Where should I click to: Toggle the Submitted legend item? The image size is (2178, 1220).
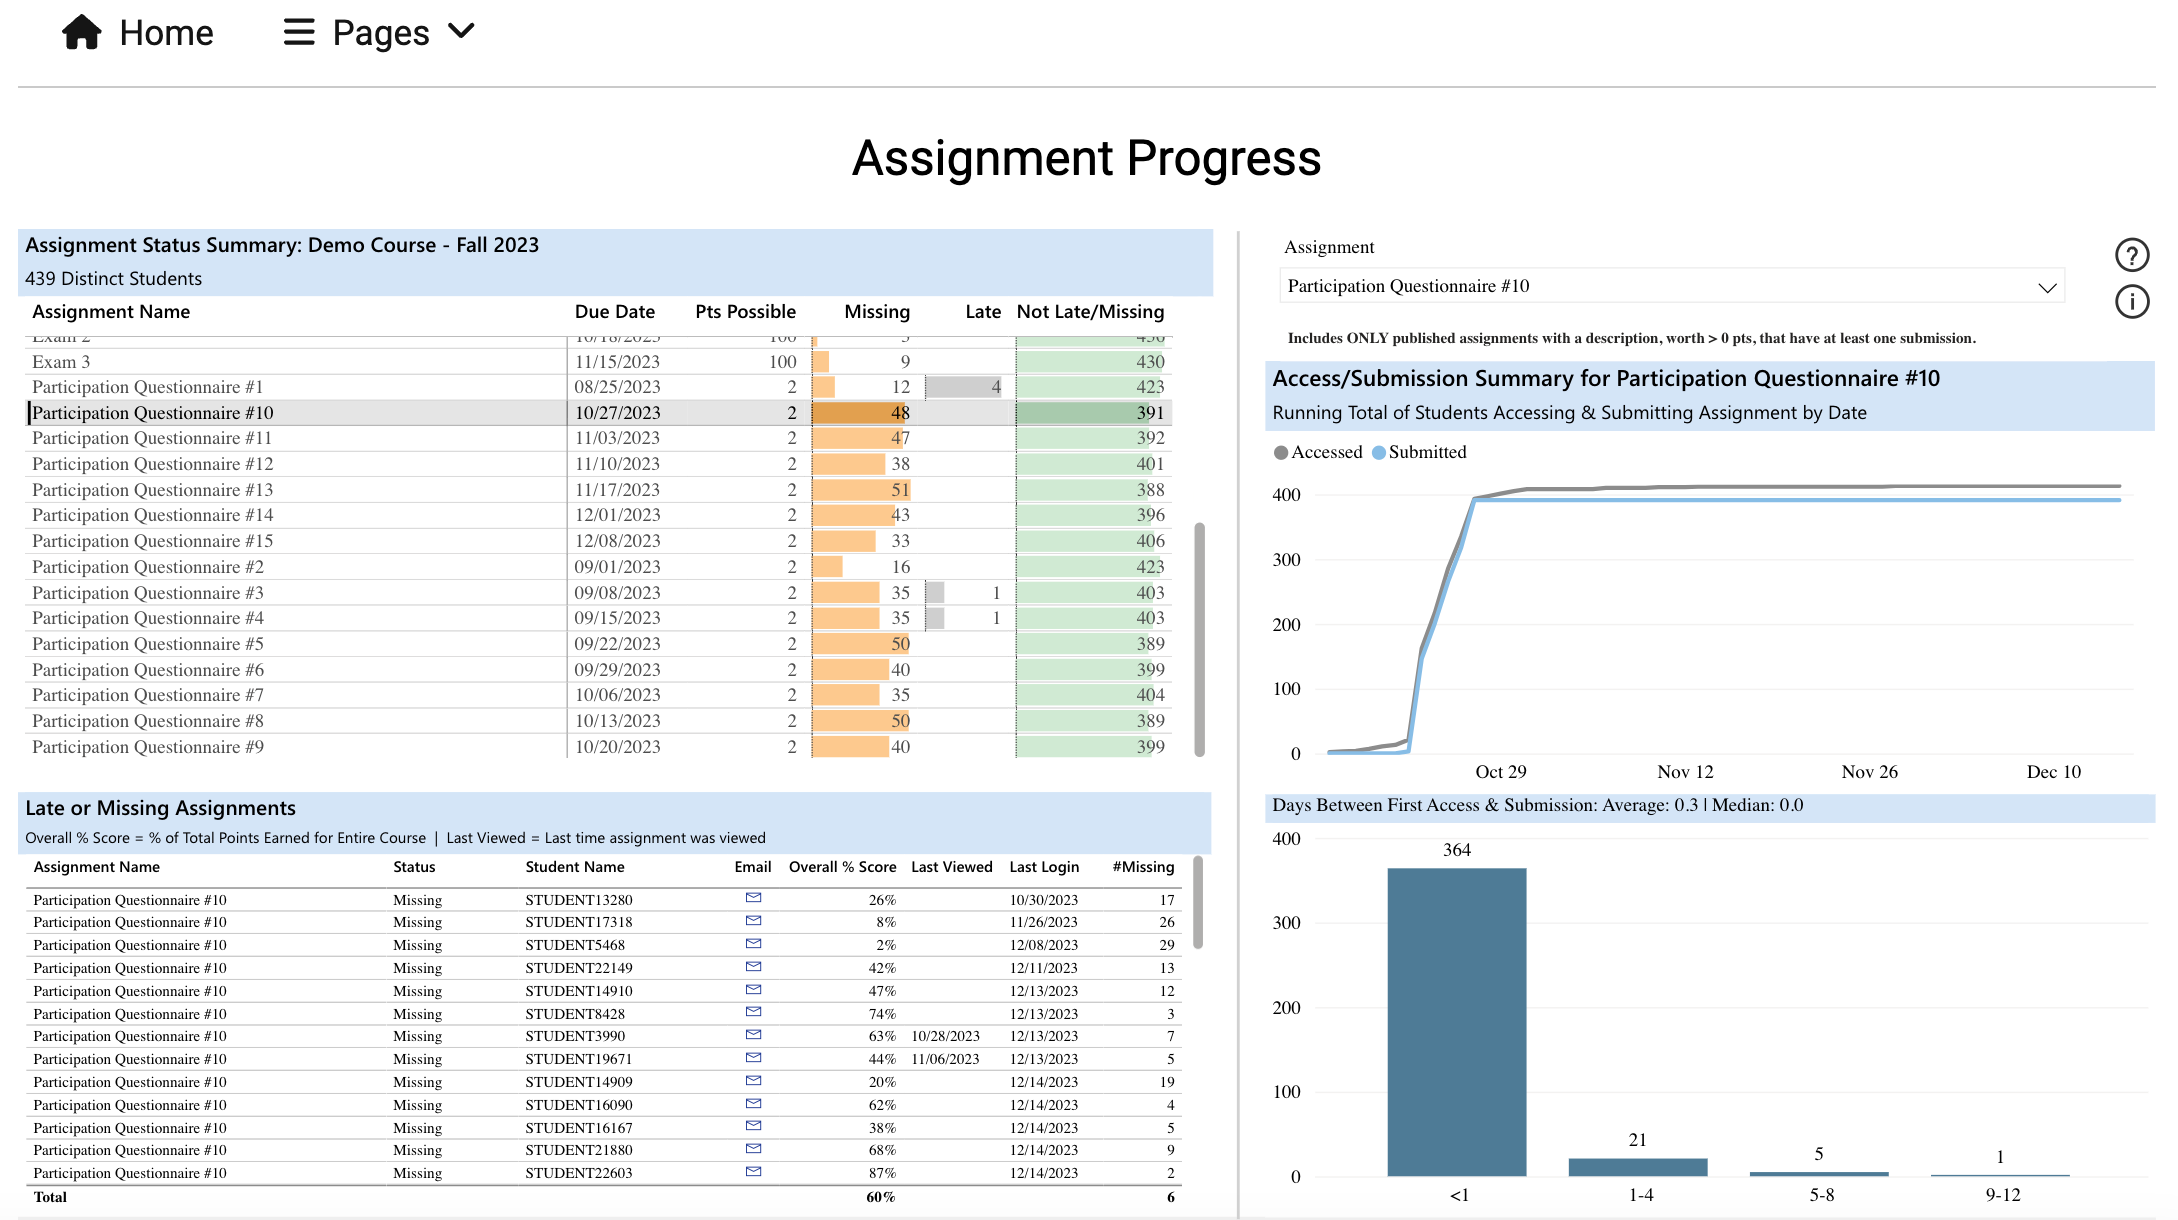point(1420,451)
